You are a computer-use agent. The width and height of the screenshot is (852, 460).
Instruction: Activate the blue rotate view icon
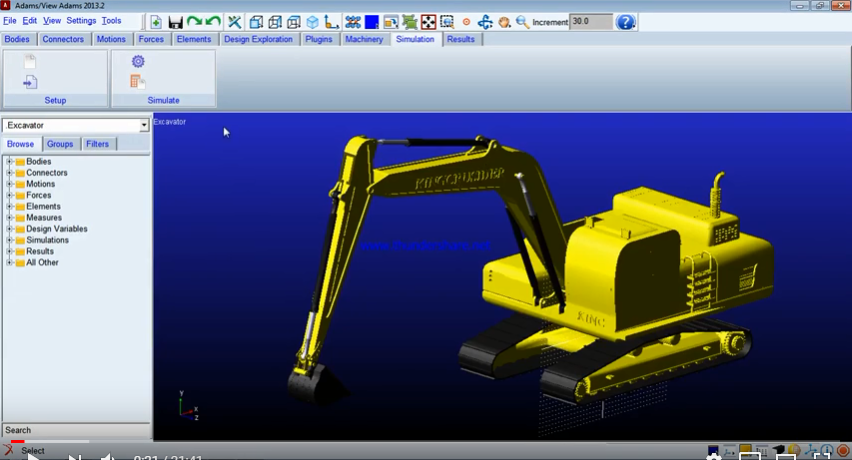485,22
